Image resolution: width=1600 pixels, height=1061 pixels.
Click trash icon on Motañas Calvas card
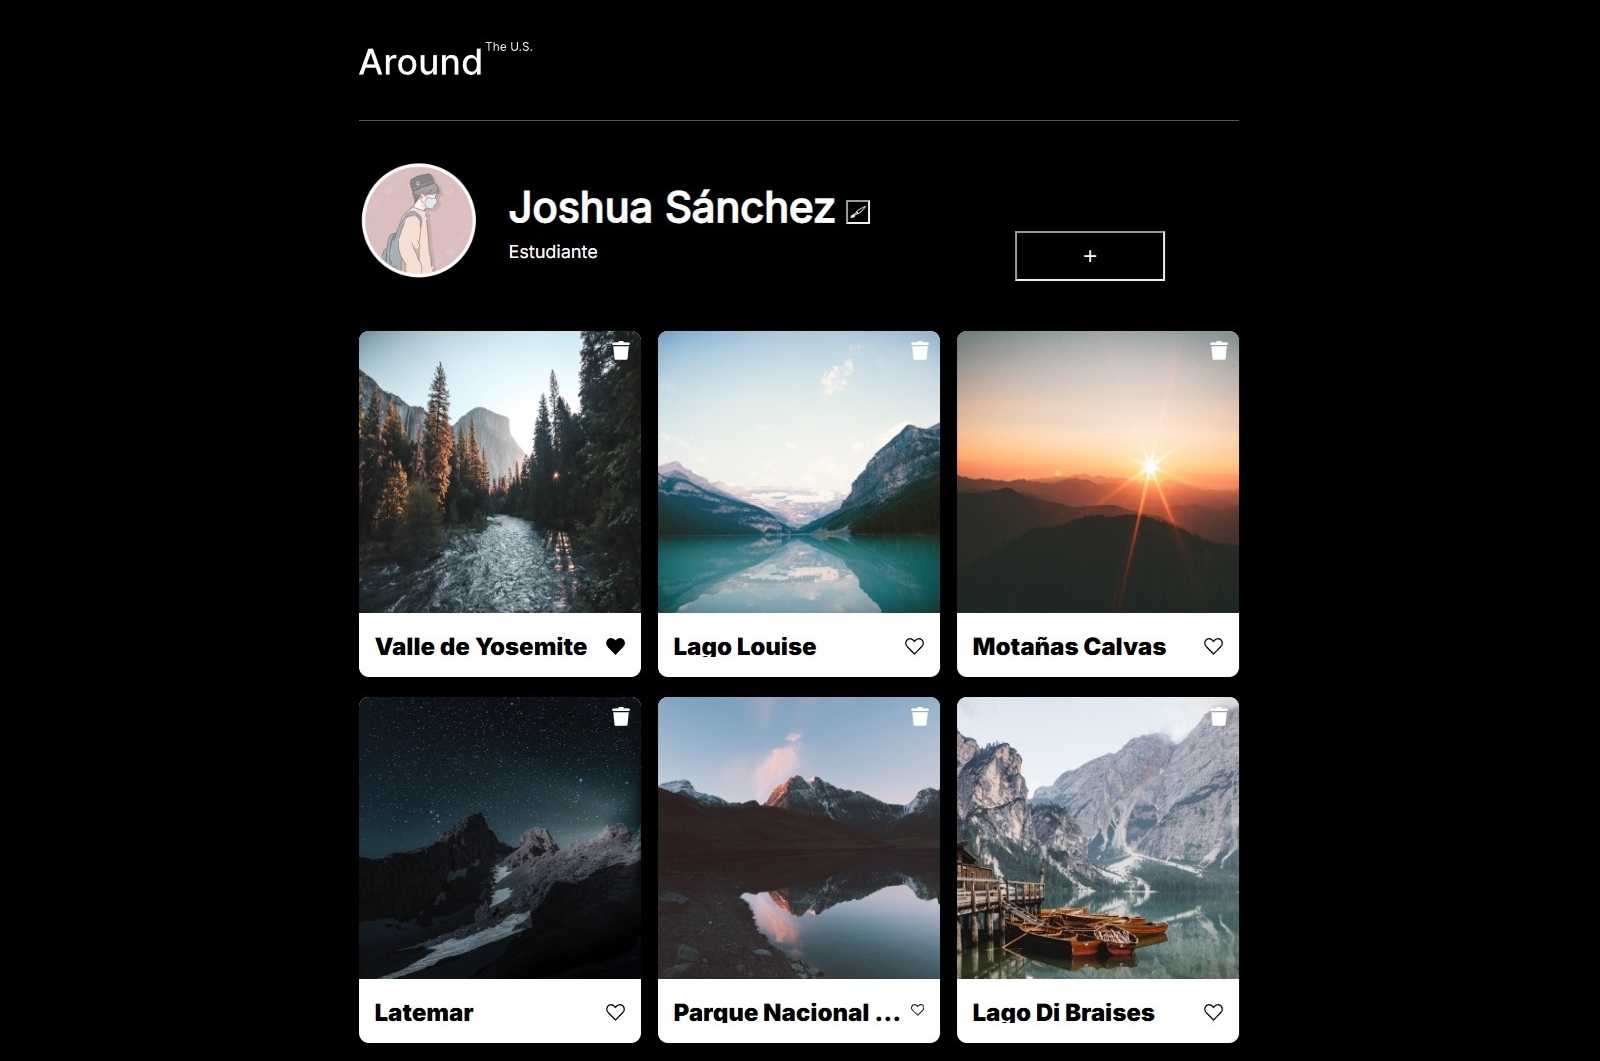point(1219,350)
